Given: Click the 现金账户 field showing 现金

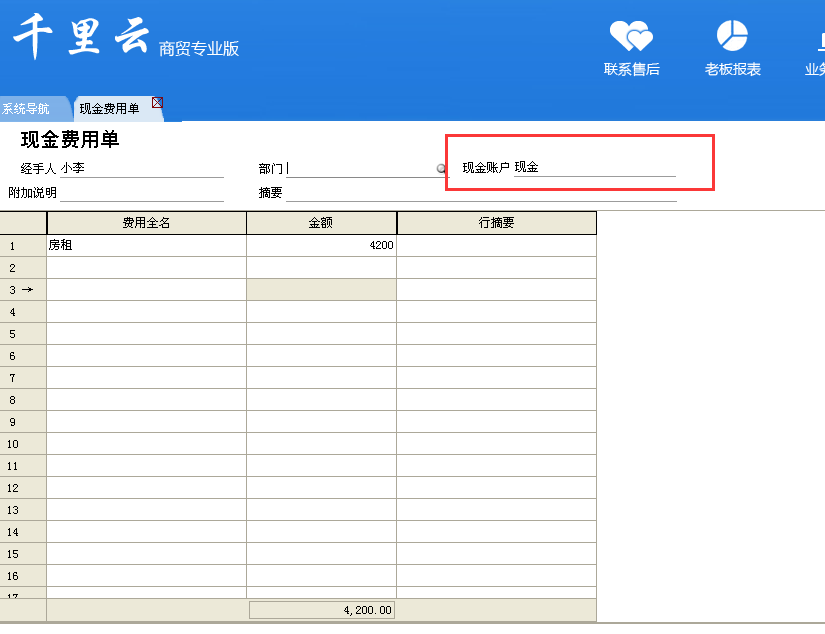Looking at the screenshot, I should [x=594, y=168].
